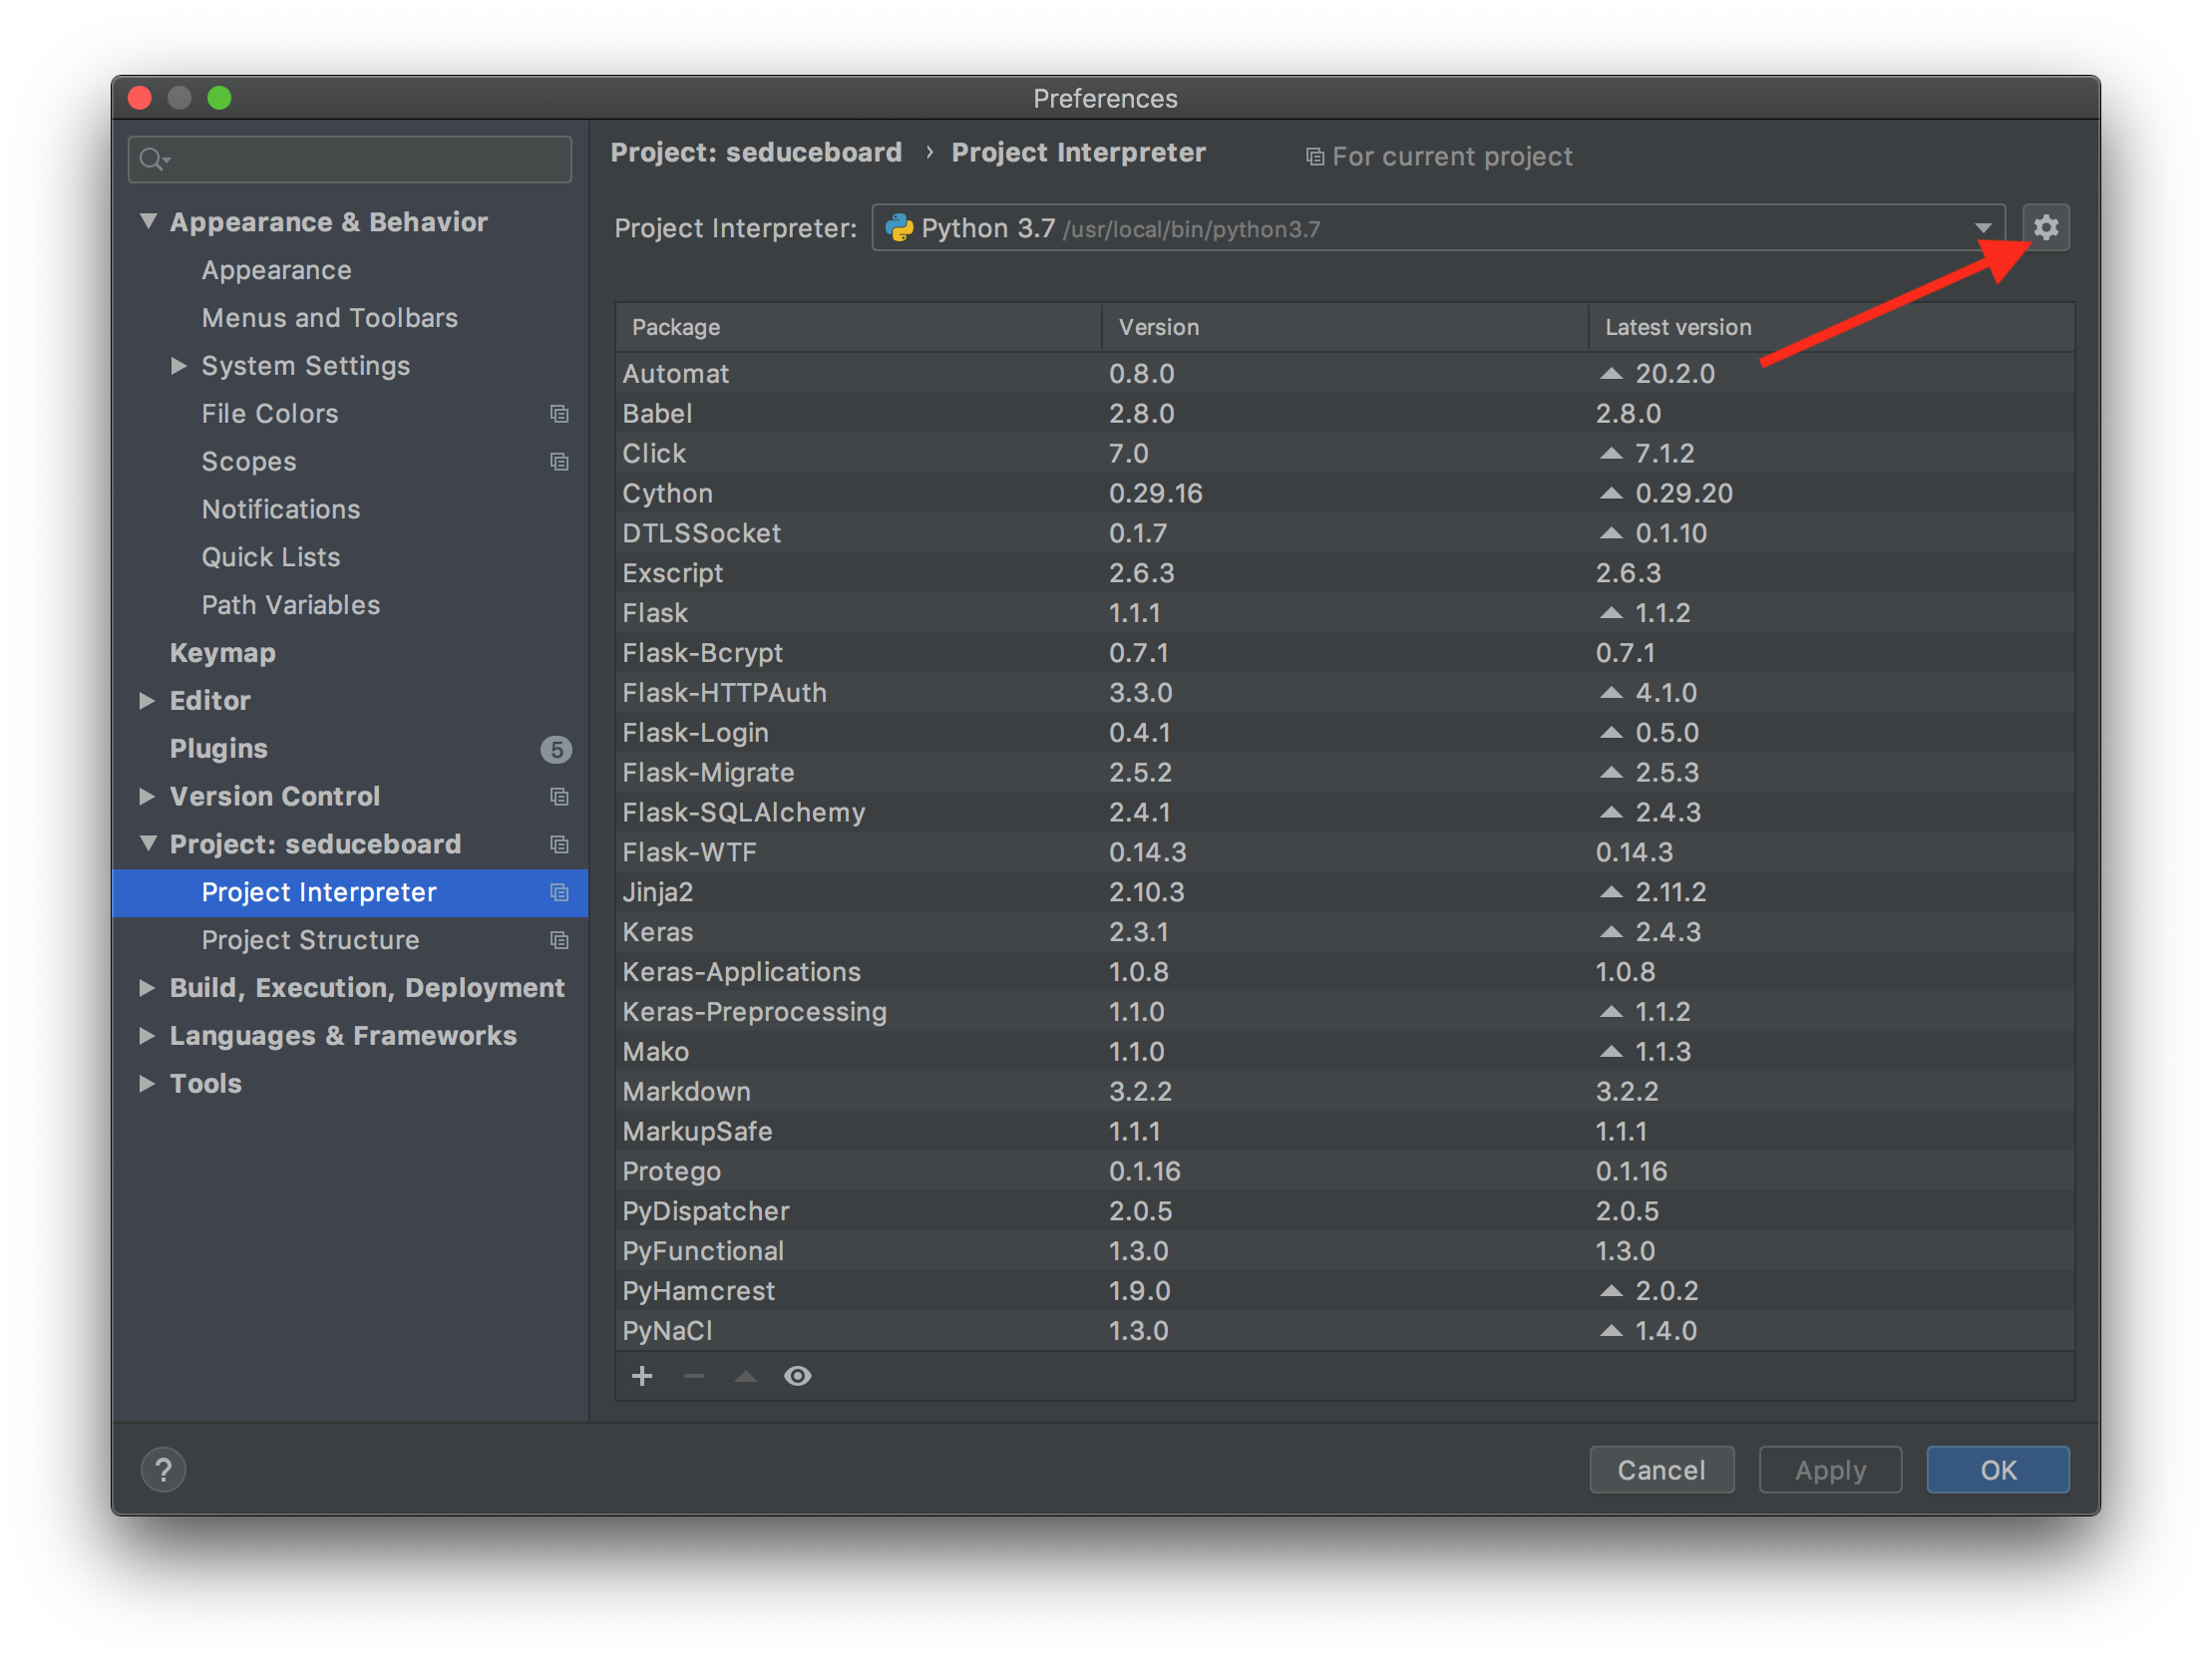This screenshot has width=2212, height=1663.
Task: Open the Plugins settings page
Action: pyautogui.click(x=218, y=749)
